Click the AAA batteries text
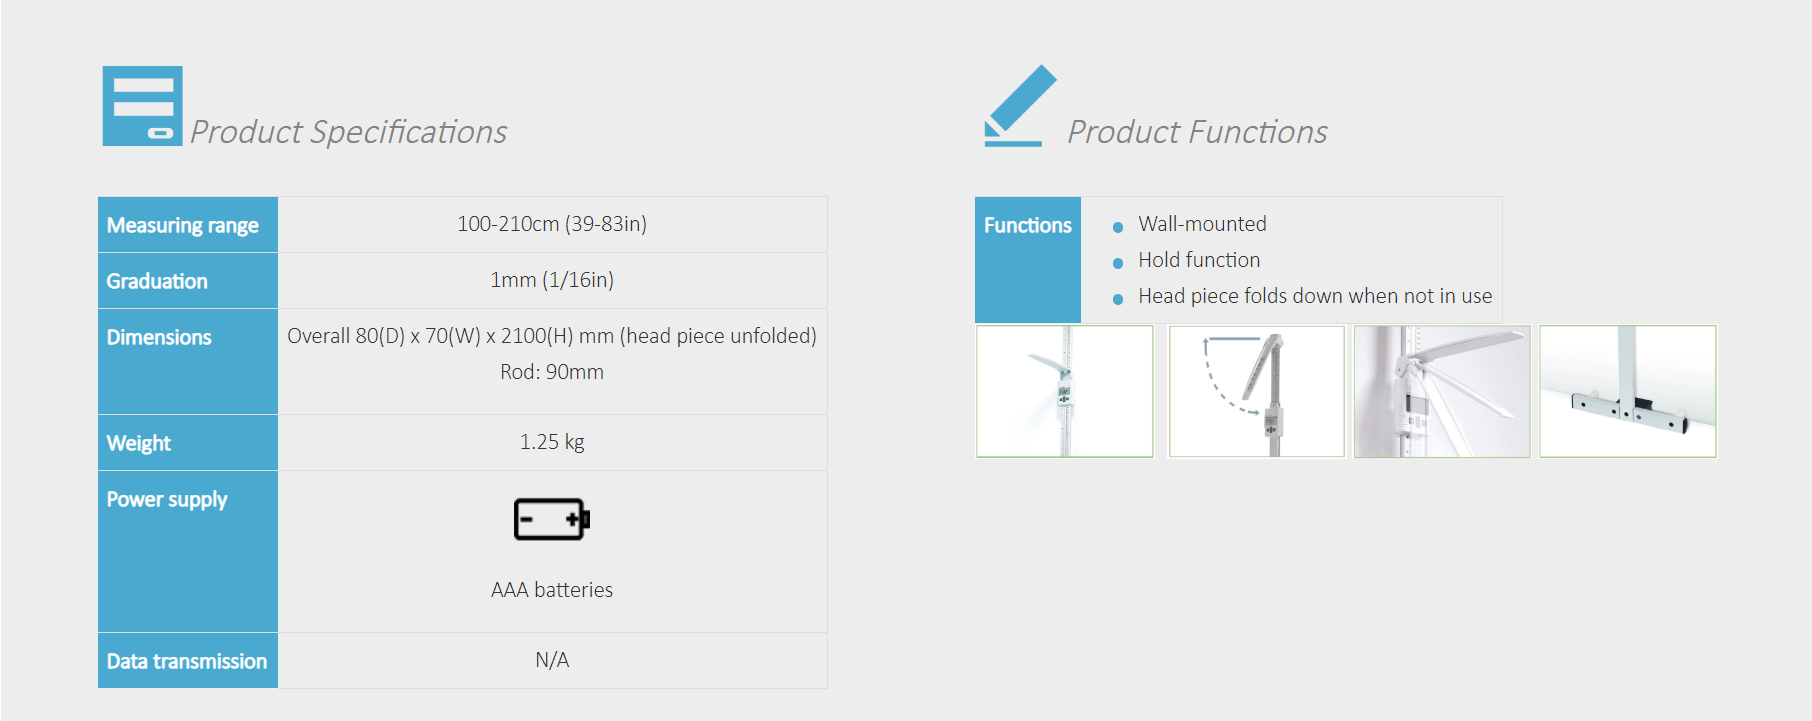Viewport: 1812px width, 721px height. [552, 590]
